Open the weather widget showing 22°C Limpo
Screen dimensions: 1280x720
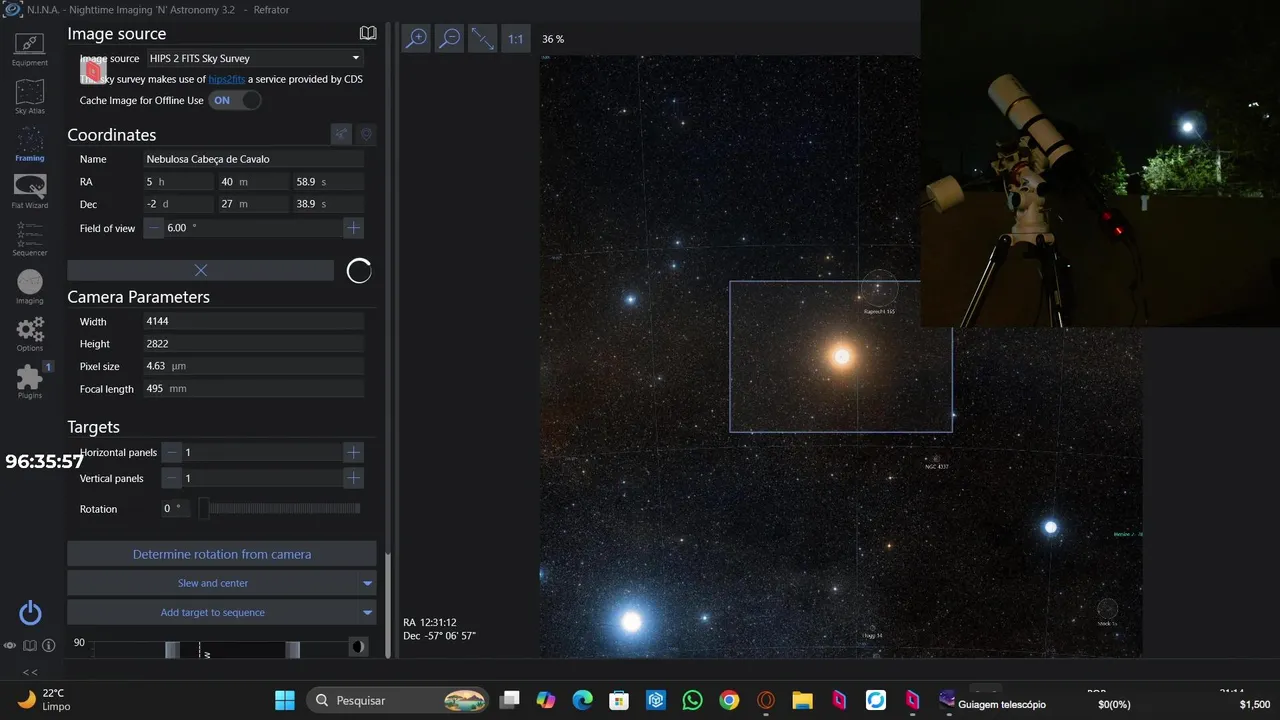pyautogui.click(x=44, y=699)
